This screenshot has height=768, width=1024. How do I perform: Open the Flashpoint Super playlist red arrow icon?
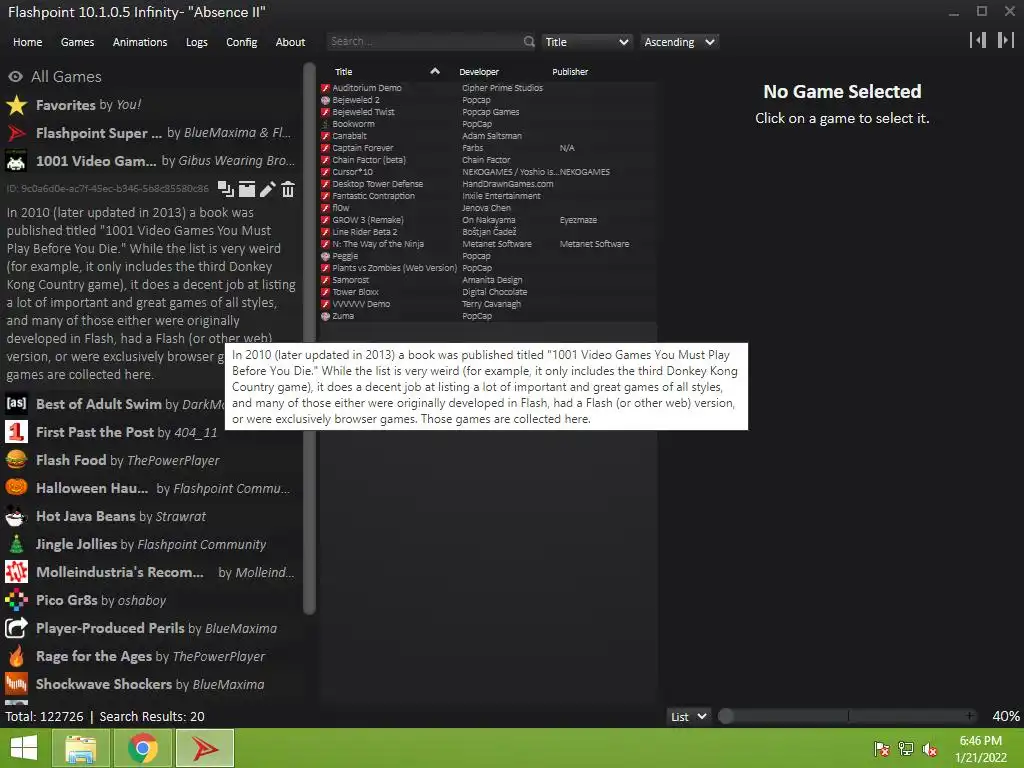16,133
